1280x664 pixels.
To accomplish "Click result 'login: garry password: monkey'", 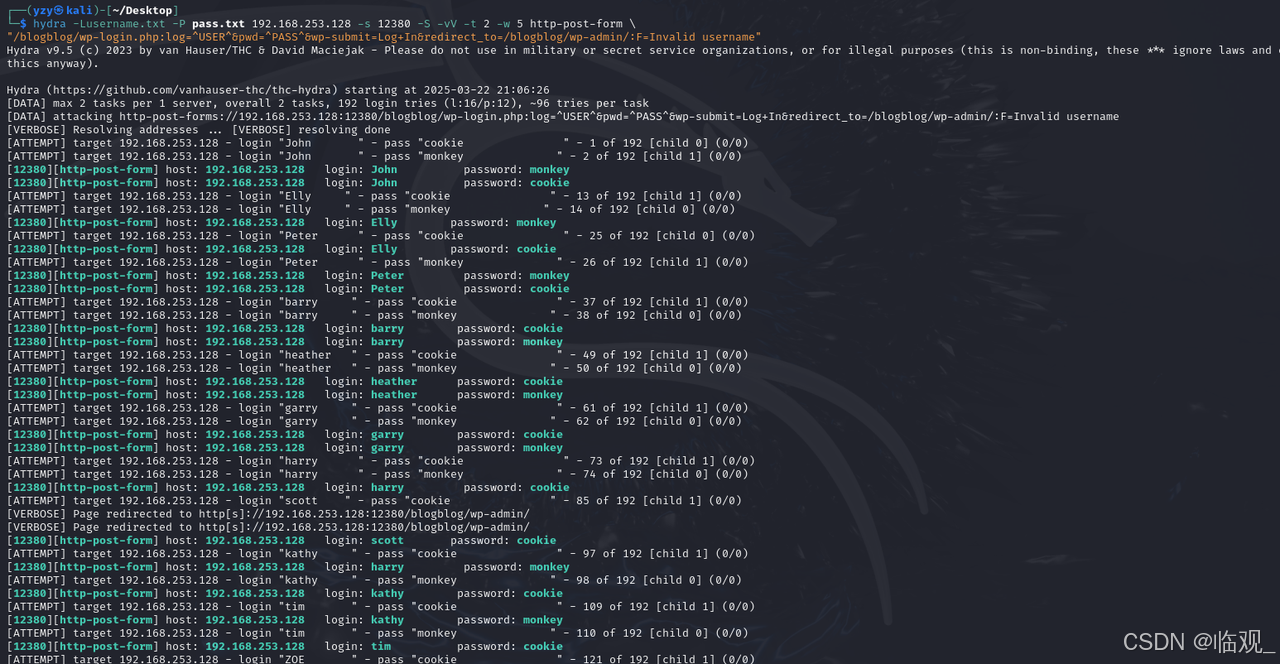I will point(285,447).
